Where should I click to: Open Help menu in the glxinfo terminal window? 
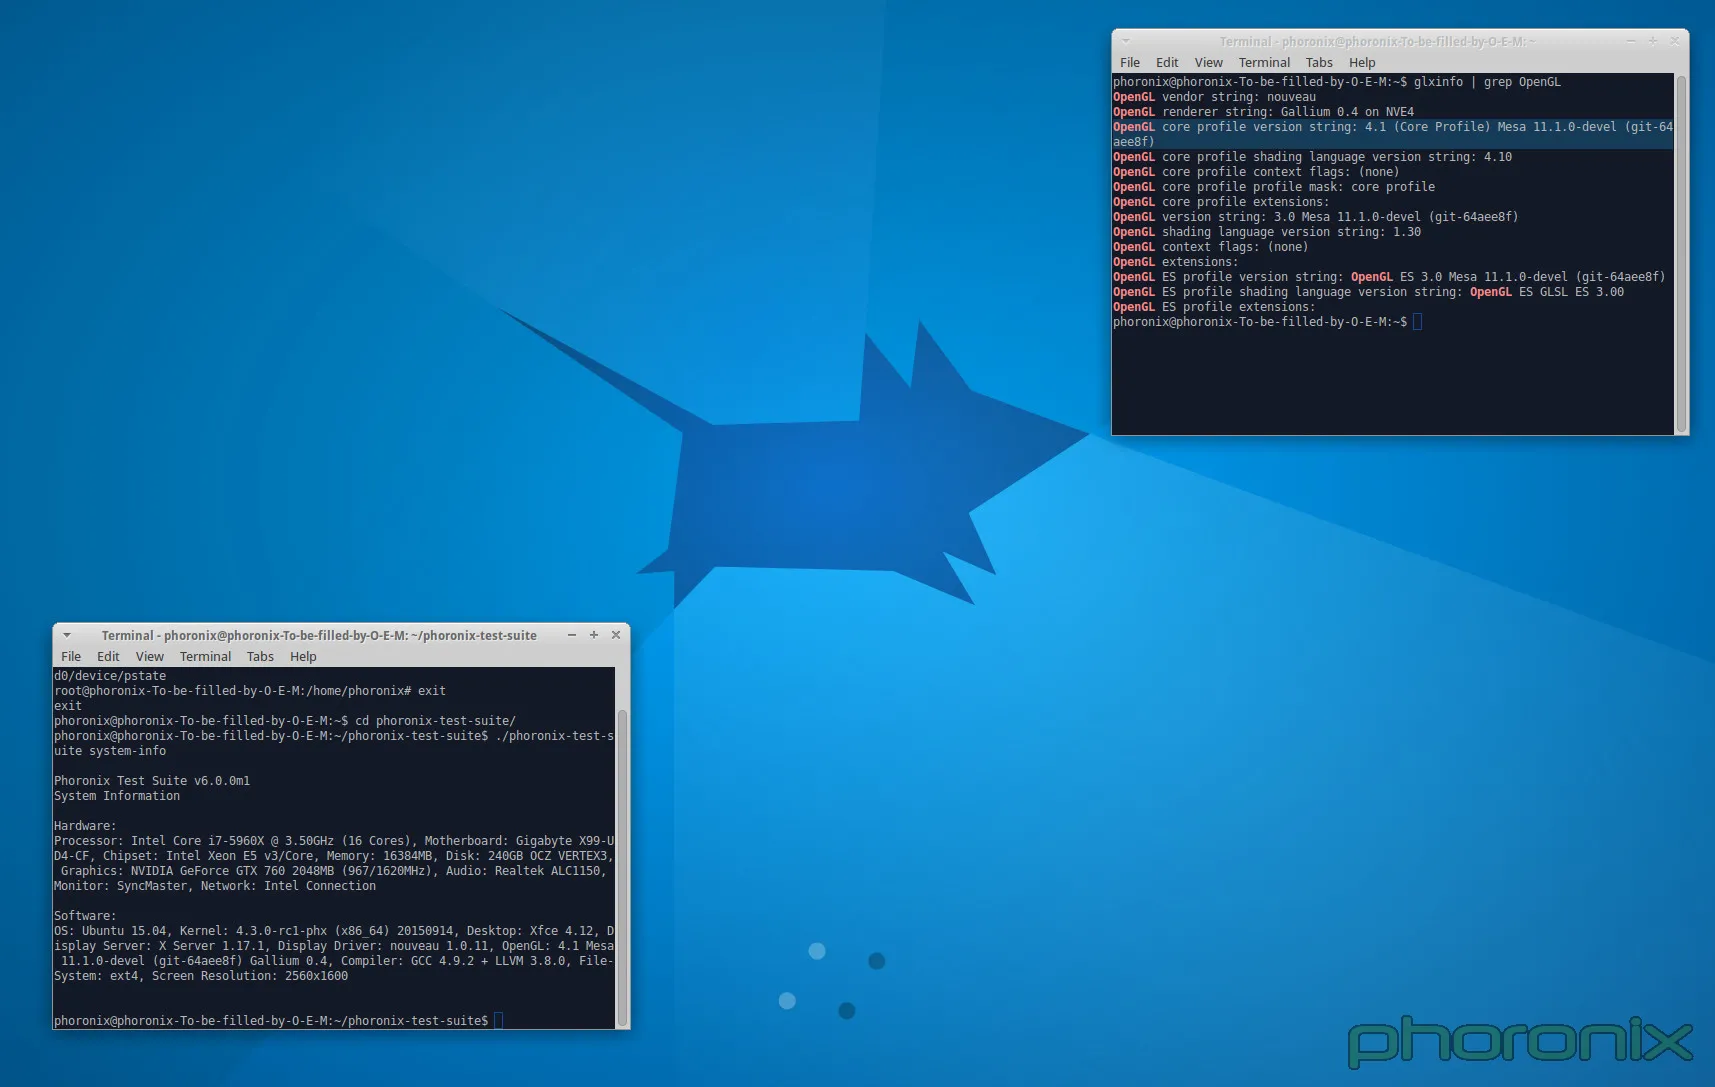[x=1362, y=62]
